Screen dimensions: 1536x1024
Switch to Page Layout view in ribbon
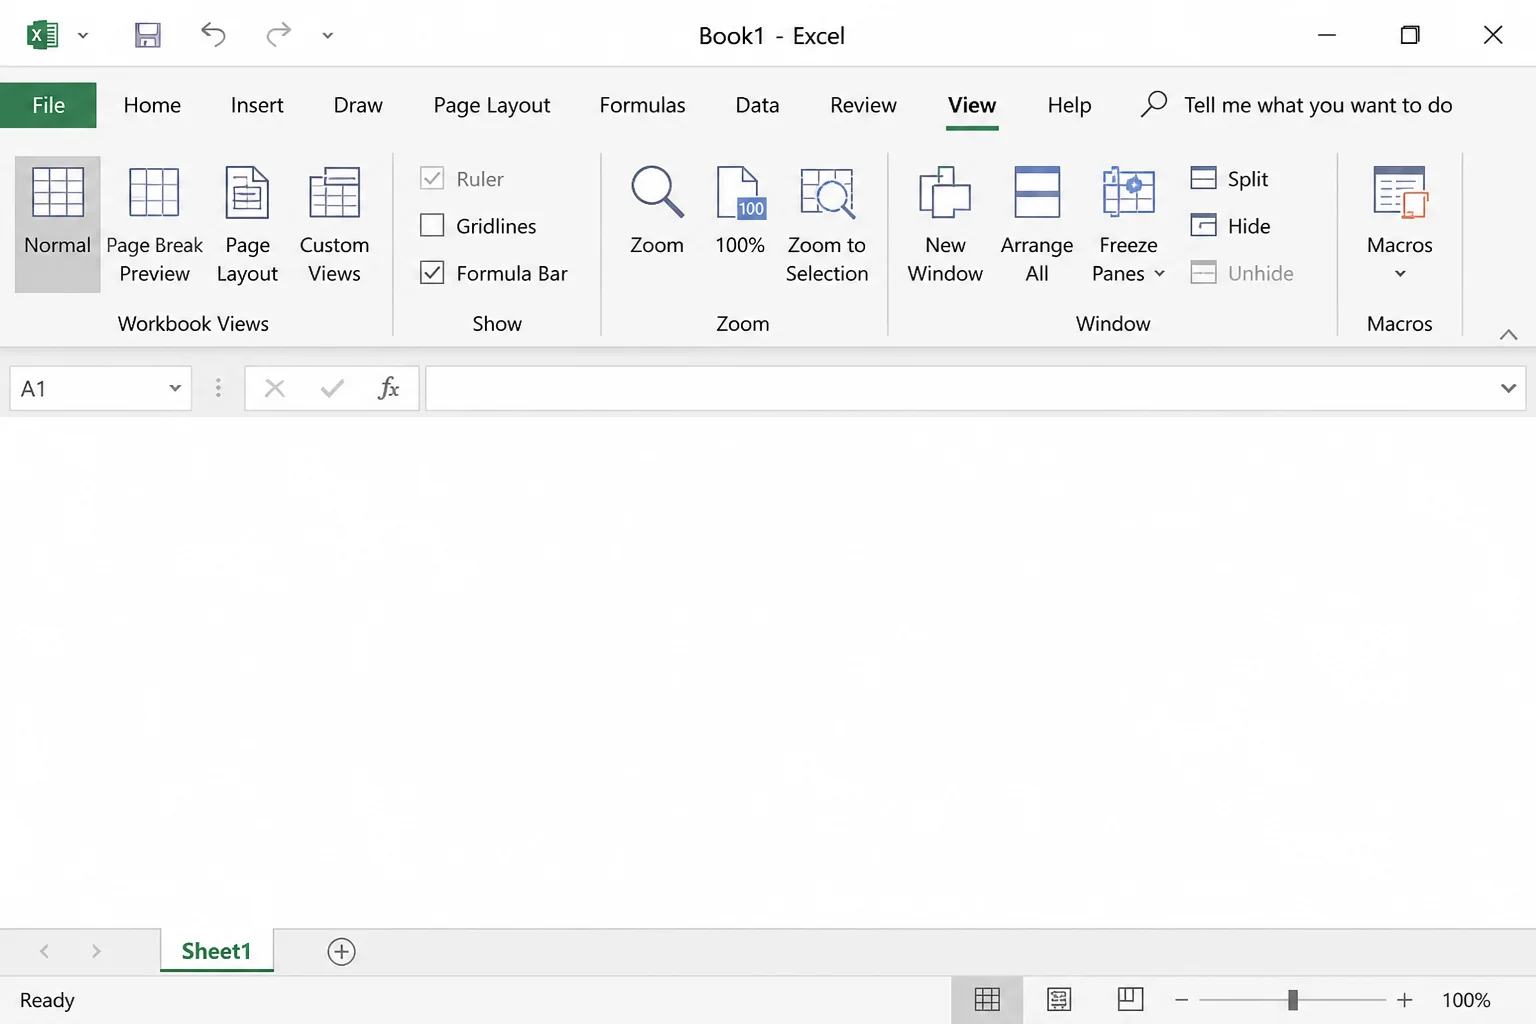click(247, 224)
